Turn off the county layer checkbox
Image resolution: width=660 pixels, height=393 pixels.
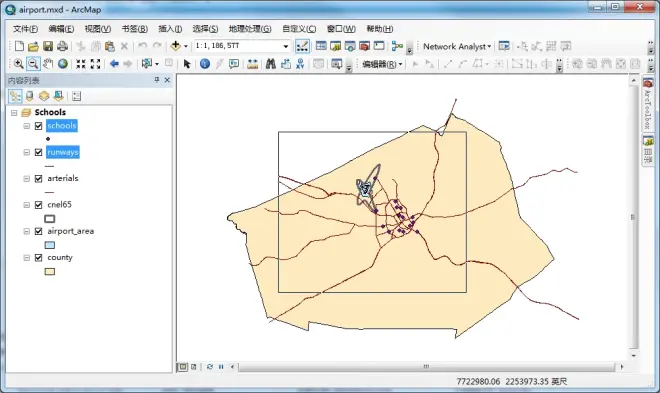coord(39,258)
